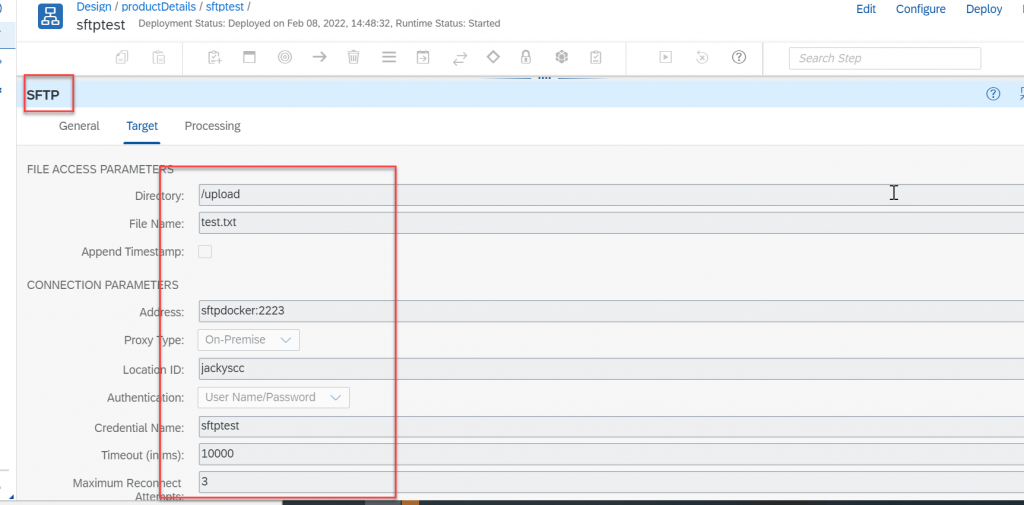This screenshot has width=1024, height=505.
Task: Click the SFTP panel title text
Action: tap(43, 95)
